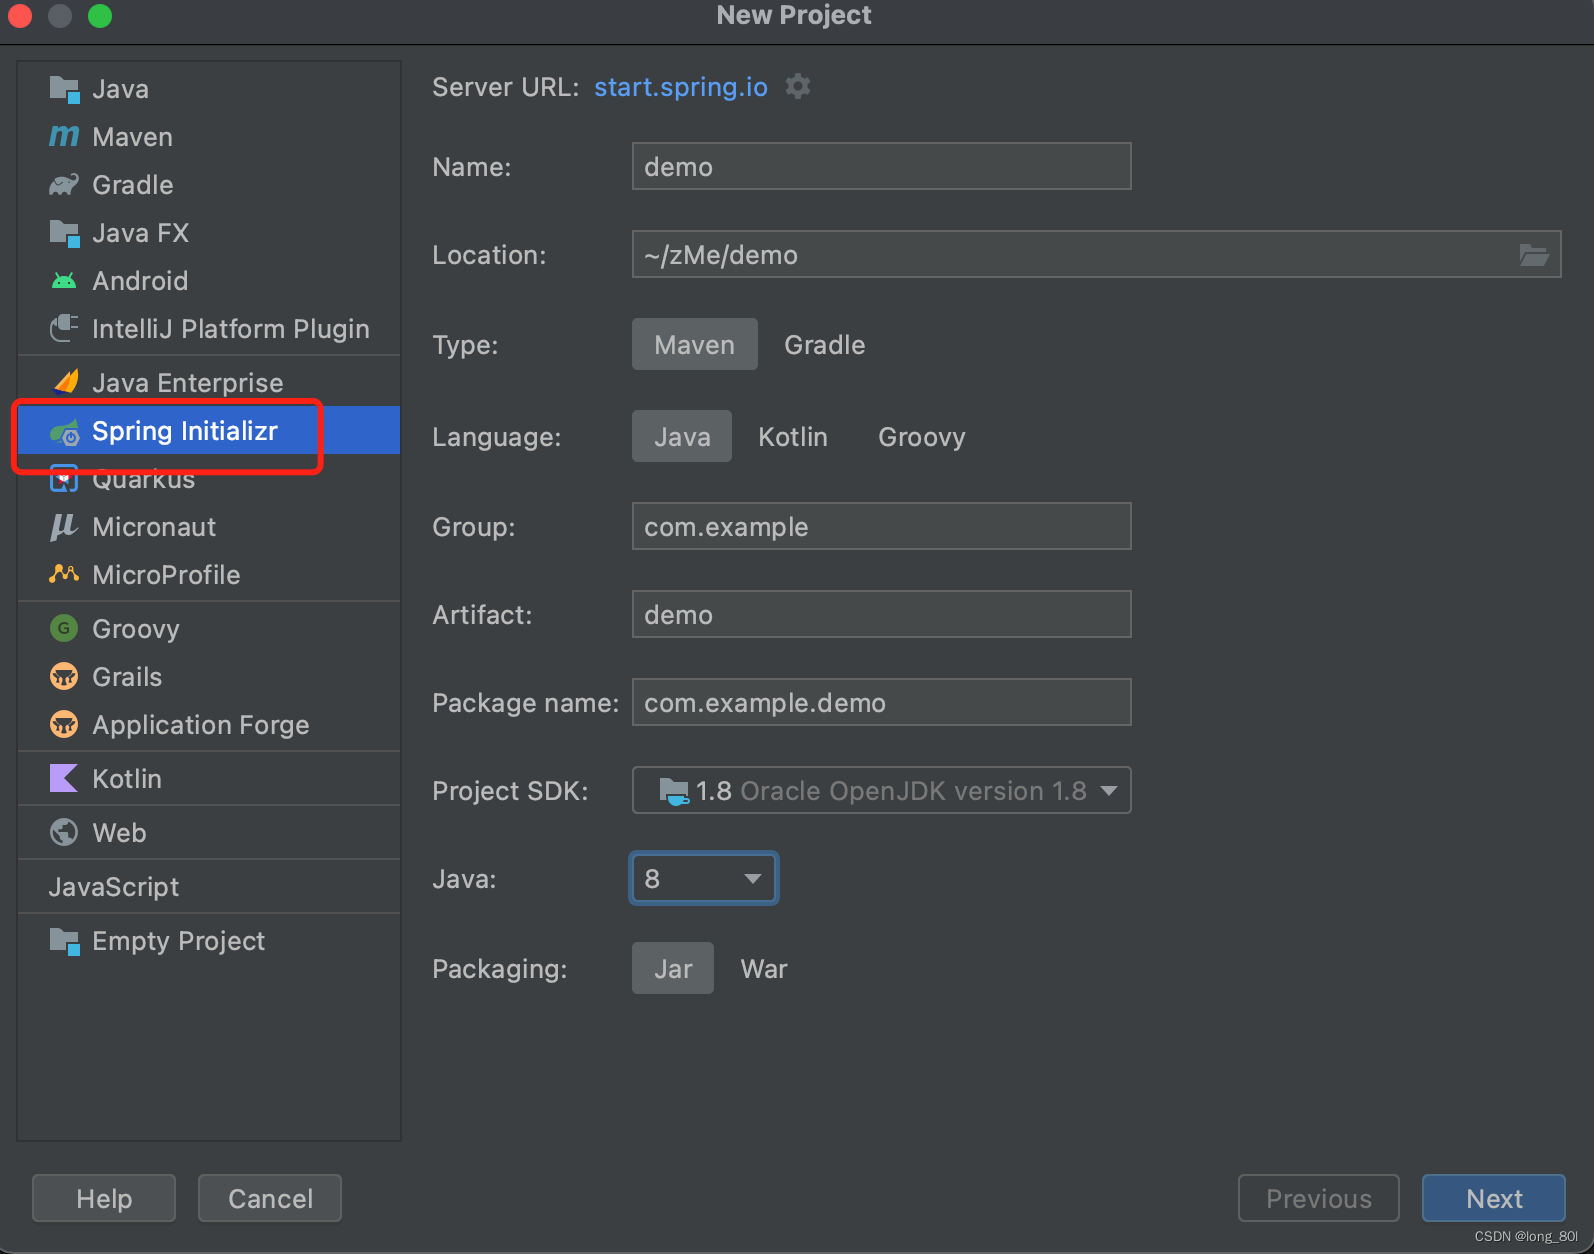1594x1254 pixels.
Task: Click the Web globe icon
Action: pos(64,832)
